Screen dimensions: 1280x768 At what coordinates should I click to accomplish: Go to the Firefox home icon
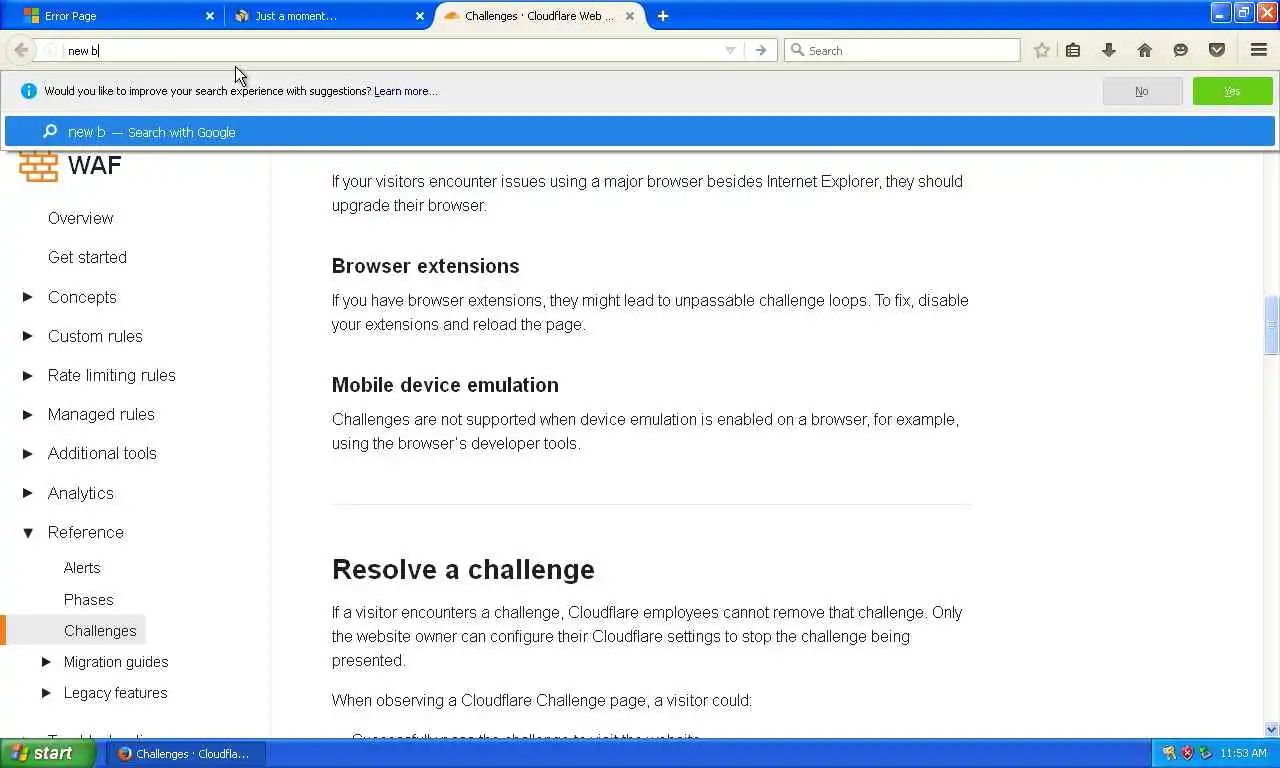[x=1145, y=50]
